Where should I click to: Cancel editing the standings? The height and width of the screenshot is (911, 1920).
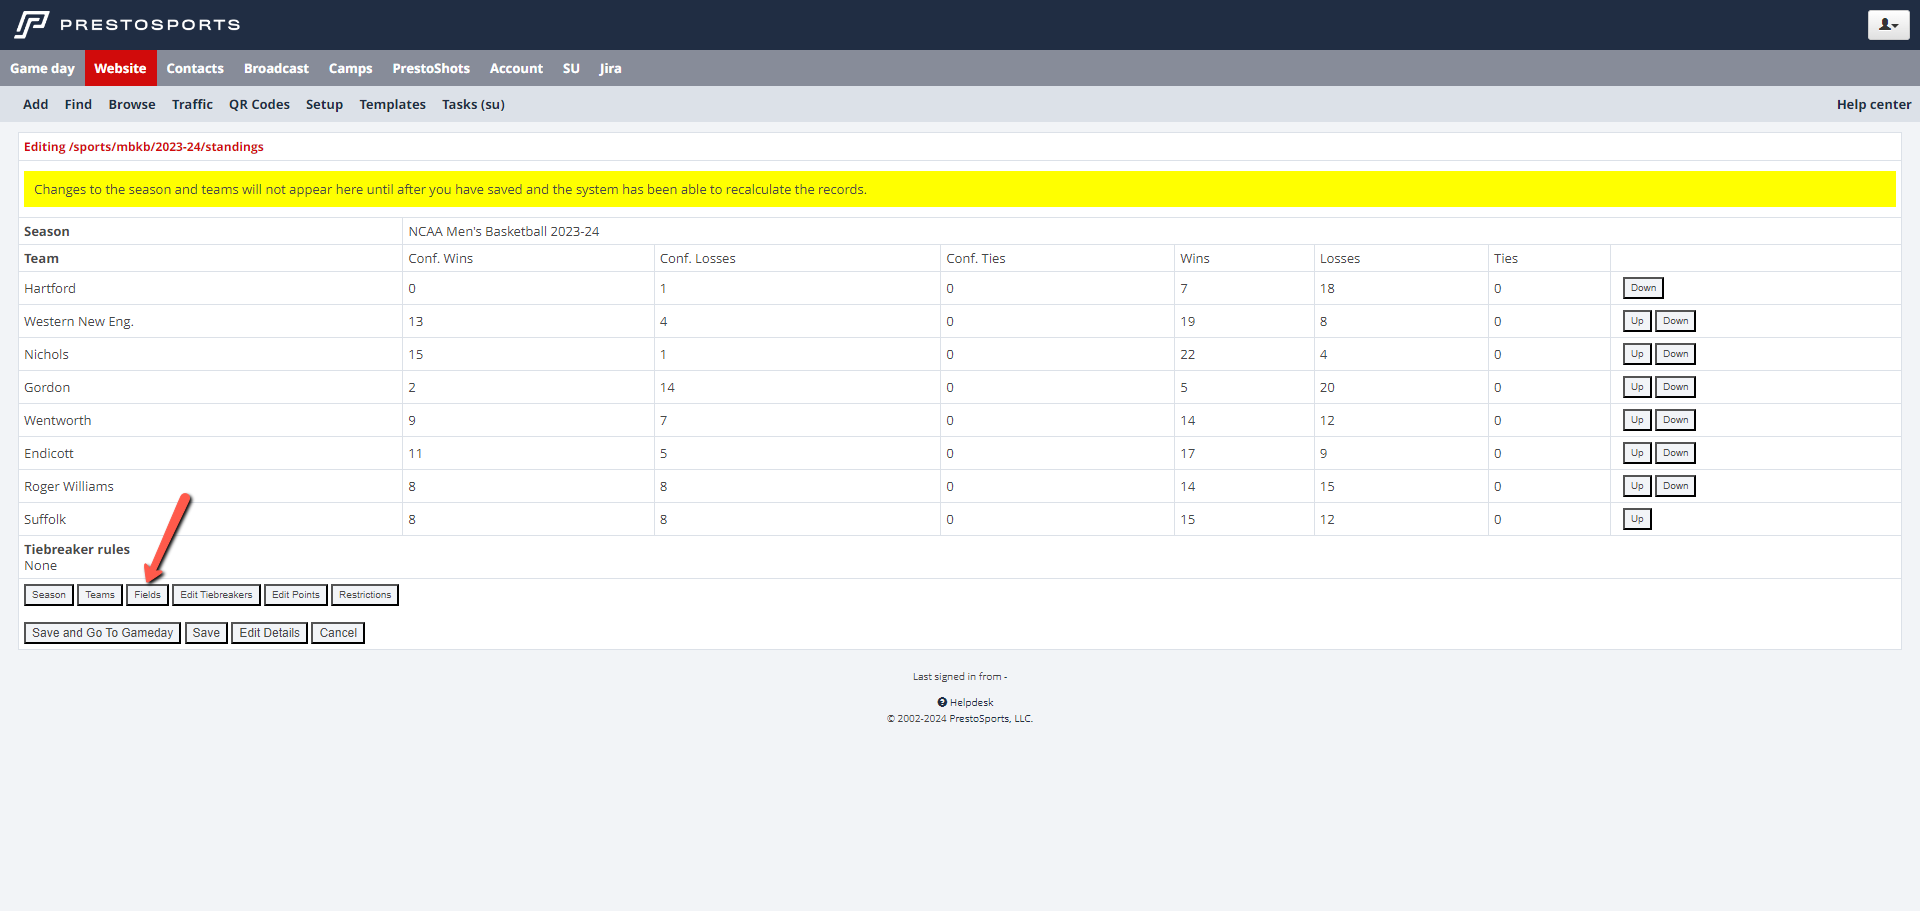click(x=338, y=633)
